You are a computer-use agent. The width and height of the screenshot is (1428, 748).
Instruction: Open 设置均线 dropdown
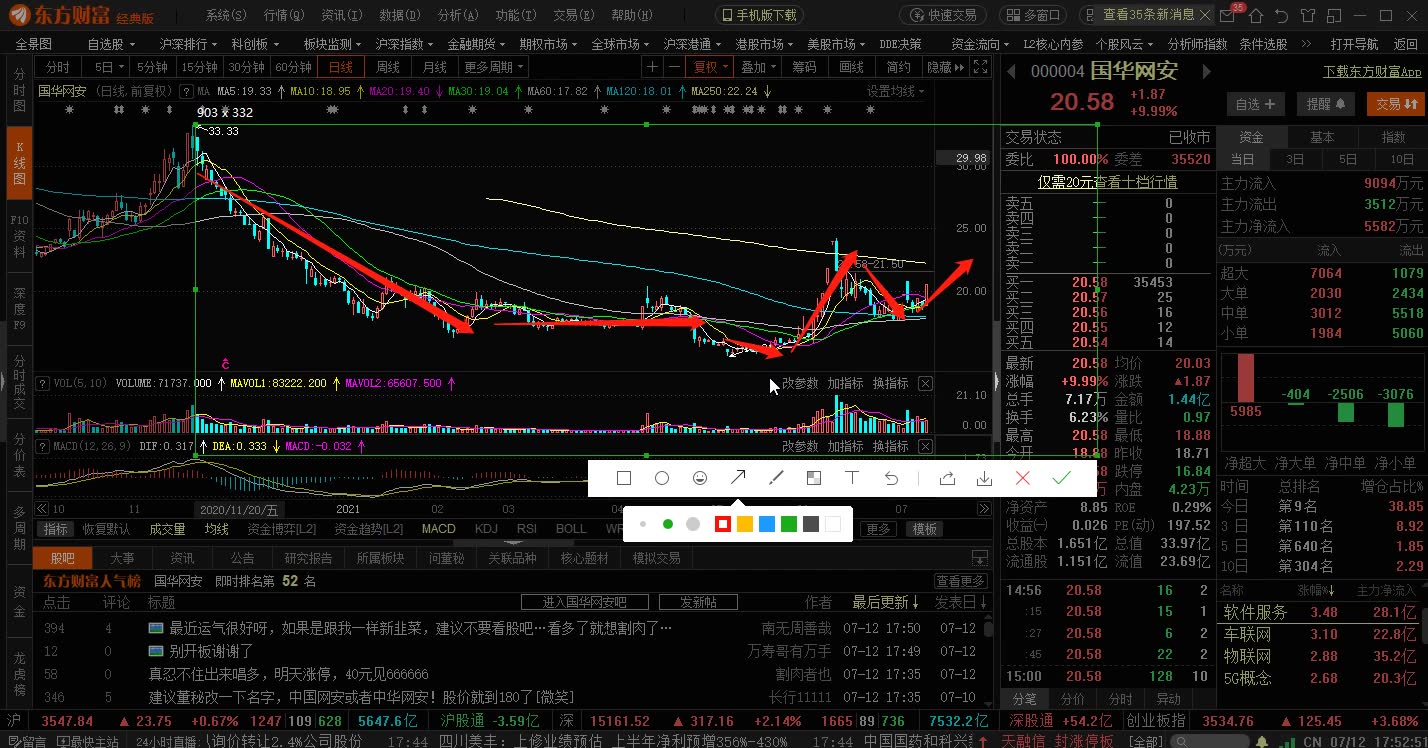tap(895, 91)
